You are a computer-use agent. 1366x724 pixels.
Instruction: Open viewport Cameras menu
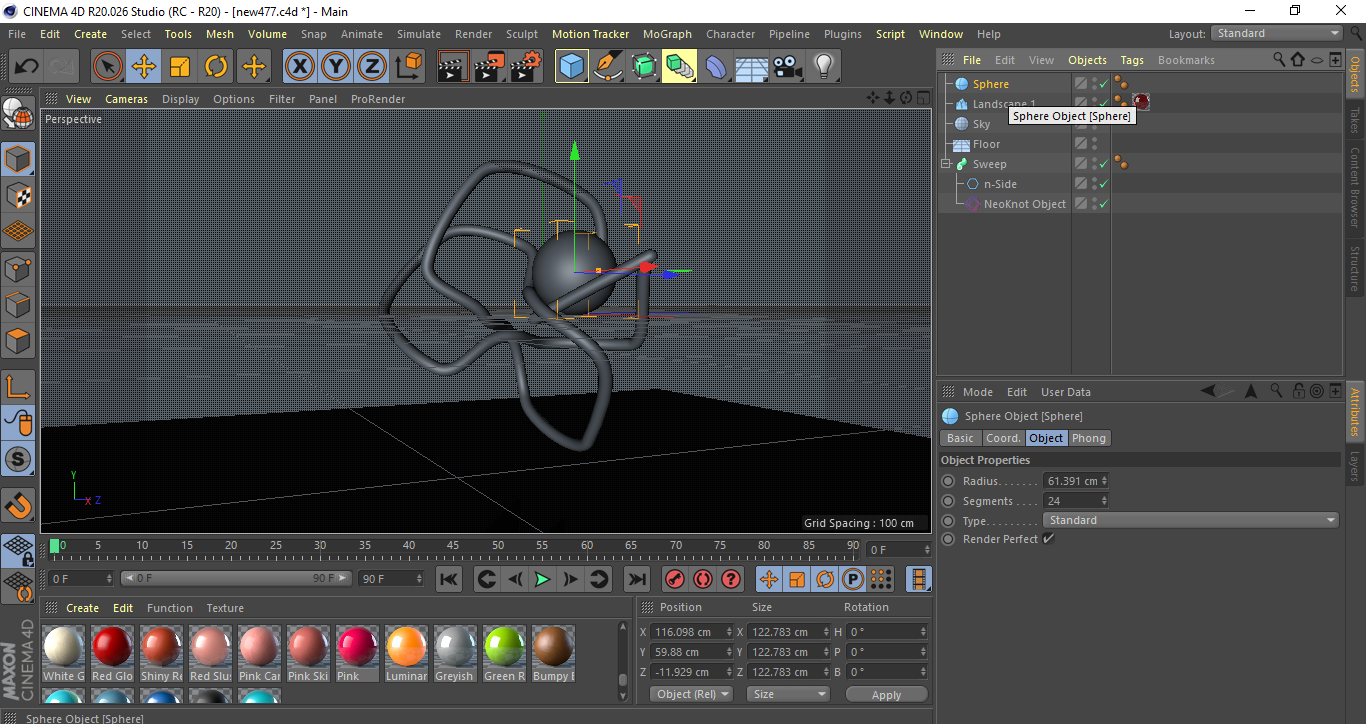pyautogui.click(x=127, y=99)
